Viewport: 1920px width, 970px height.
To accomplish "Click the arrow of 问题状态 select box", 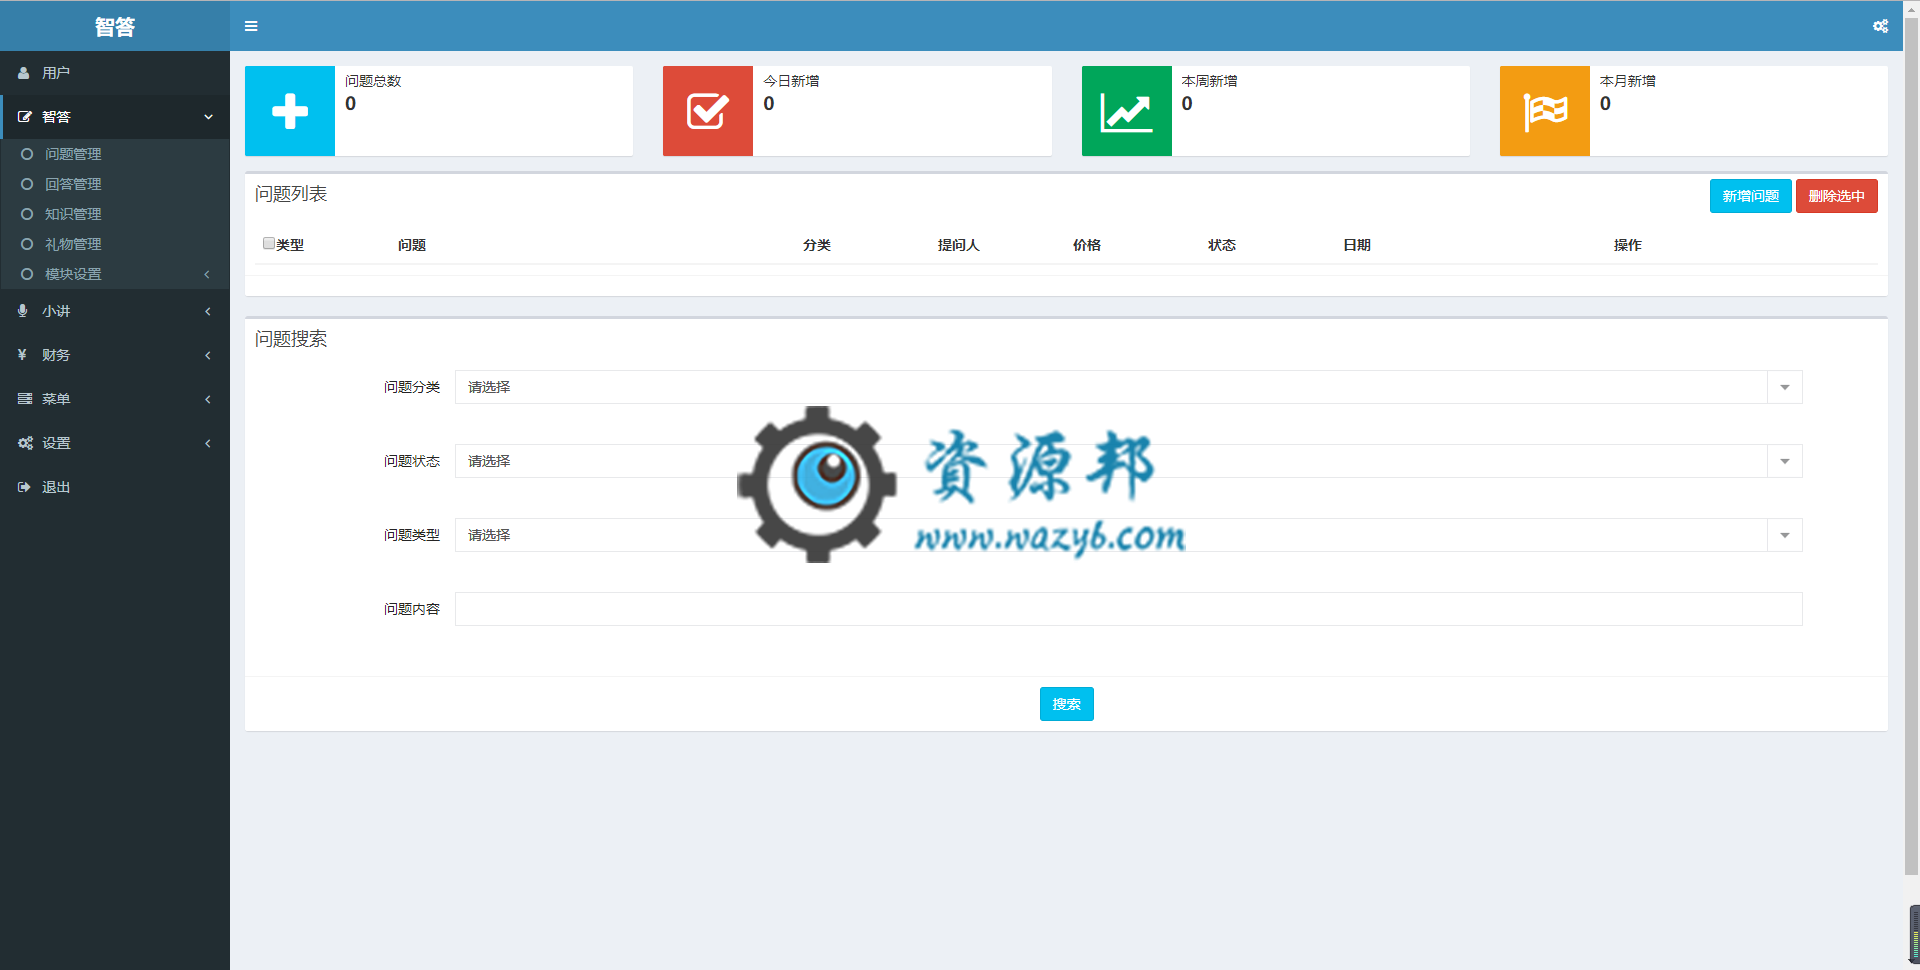I will 1785,461.
